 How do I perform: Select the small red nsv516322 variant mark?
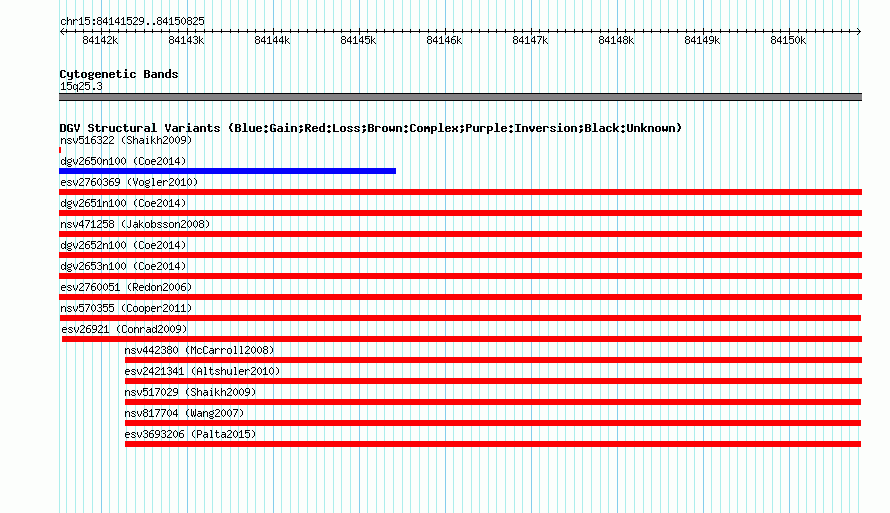(60, 150)
